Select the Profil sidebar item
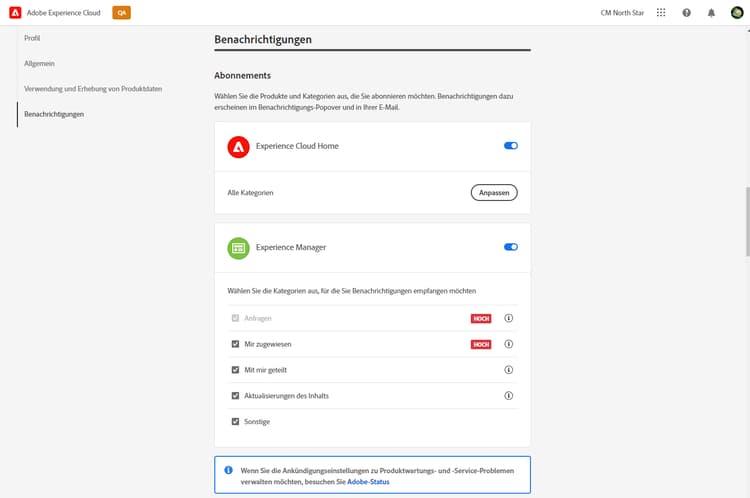The height and width of the screenshot is (498, 750). click(32, 38)
